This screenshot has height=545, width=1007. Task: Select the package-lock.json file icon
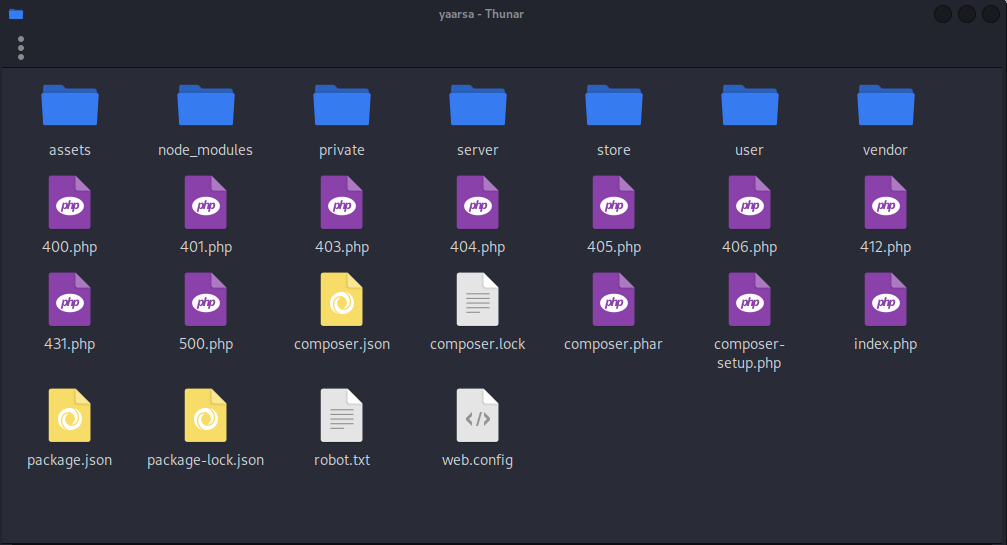206,415
